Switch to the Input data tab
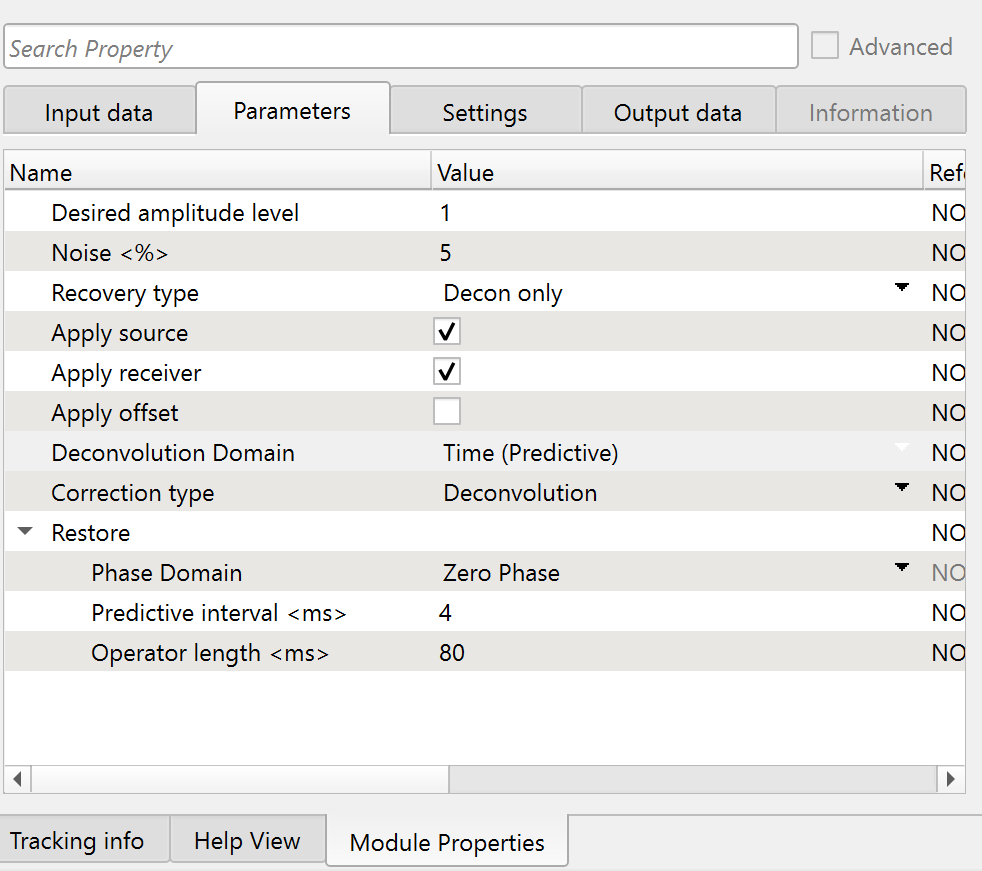This screenshot has height=871, width=982. [98, 113]
